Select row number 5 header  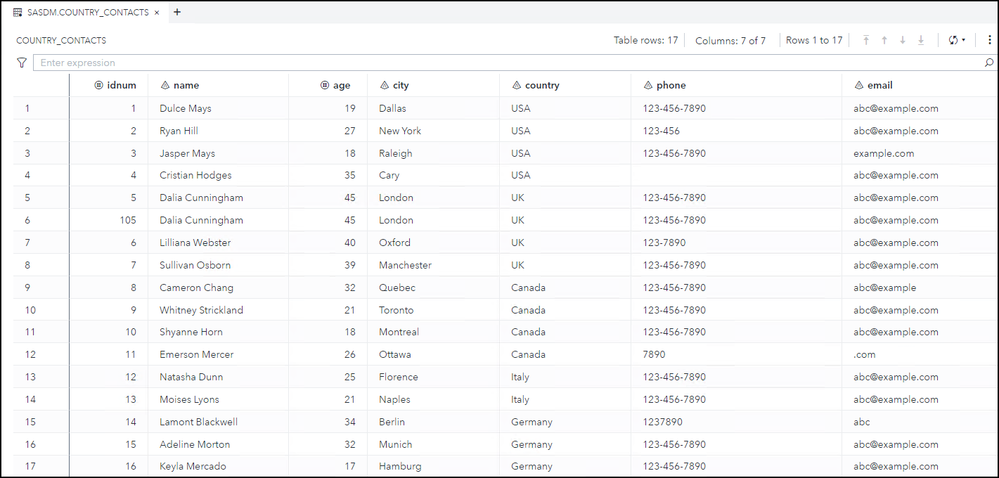28,198
